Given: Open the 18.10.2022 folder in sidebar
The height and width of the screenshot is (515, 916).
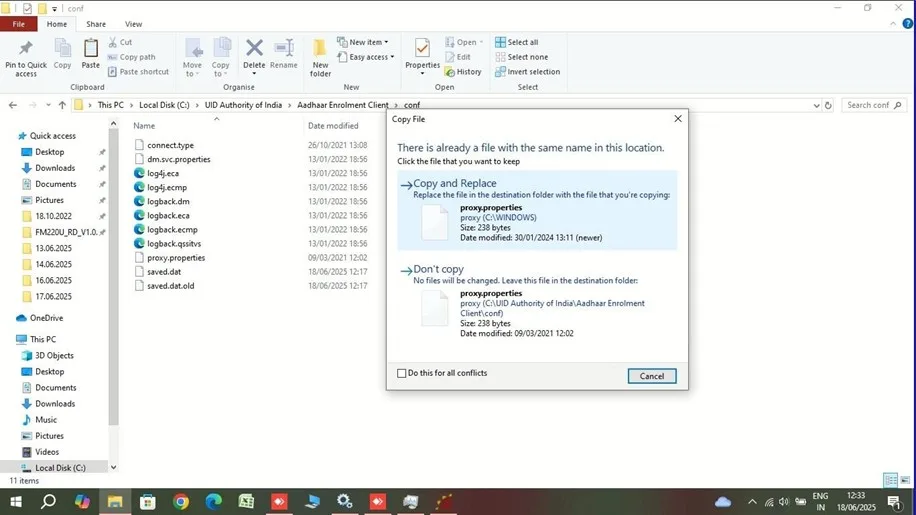Looking at the screenshot, I should (x=53, y=216).
